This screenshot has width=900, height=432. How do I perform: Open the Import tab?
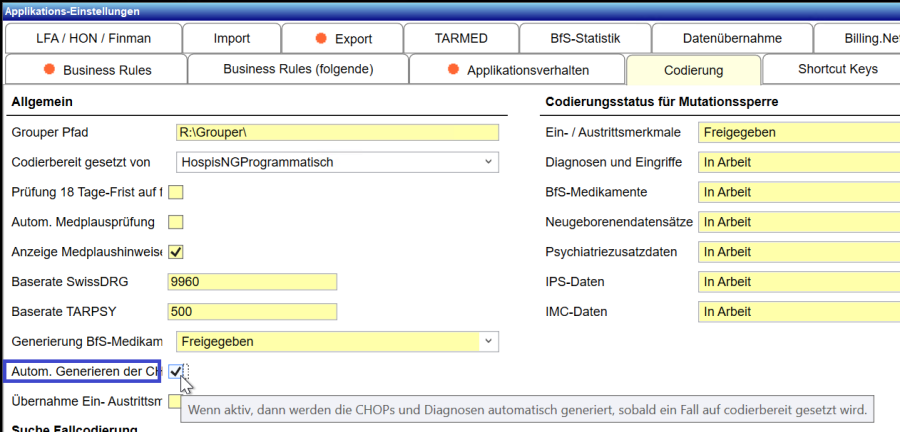[x=232, y=39]
